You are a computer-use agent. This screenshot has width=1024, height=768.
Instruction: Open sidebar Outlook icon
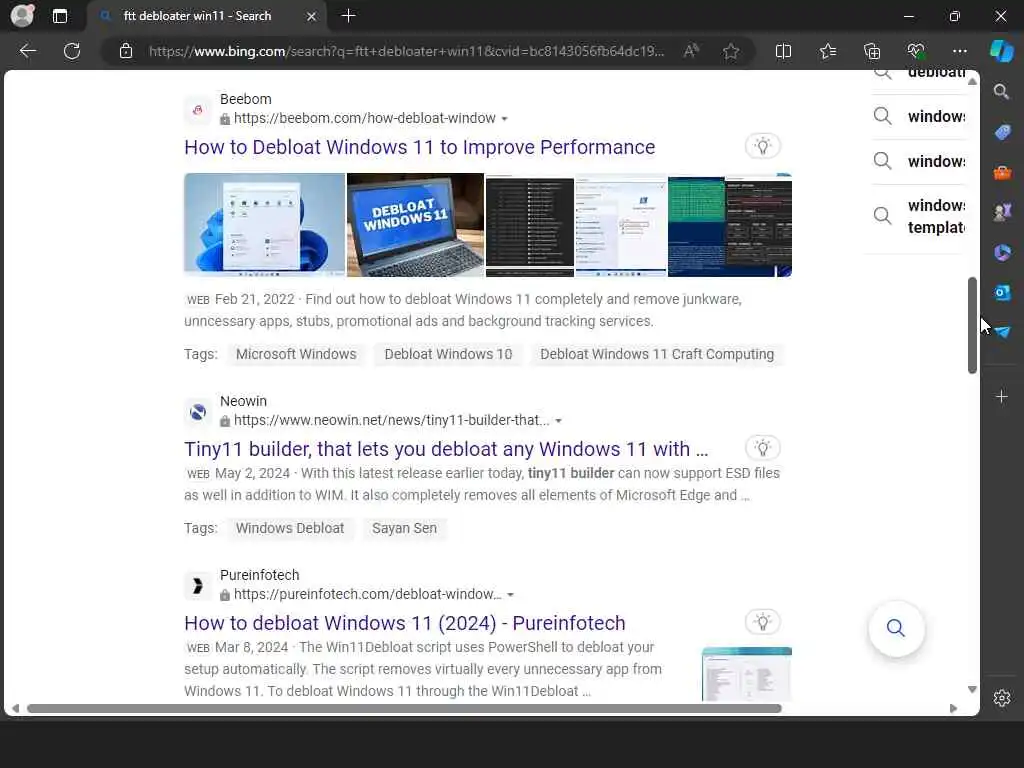tap(1002, 292)
